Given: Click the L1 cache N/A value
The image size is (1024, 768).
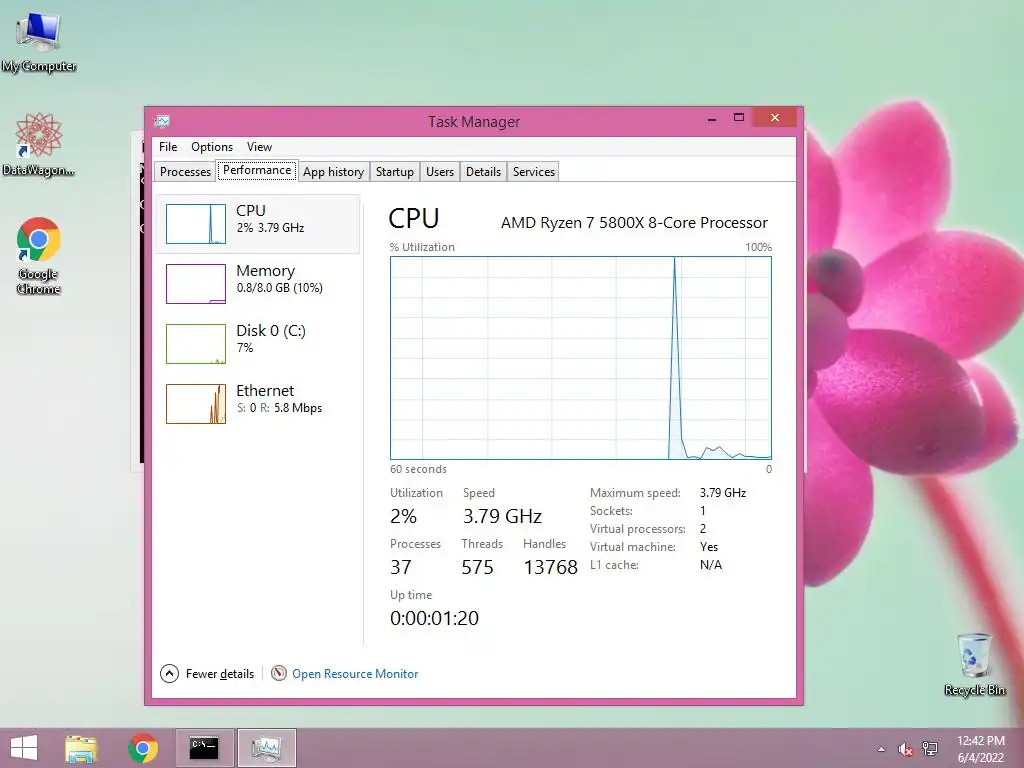Looking at the screenshot, I should [x=711, y=565].
